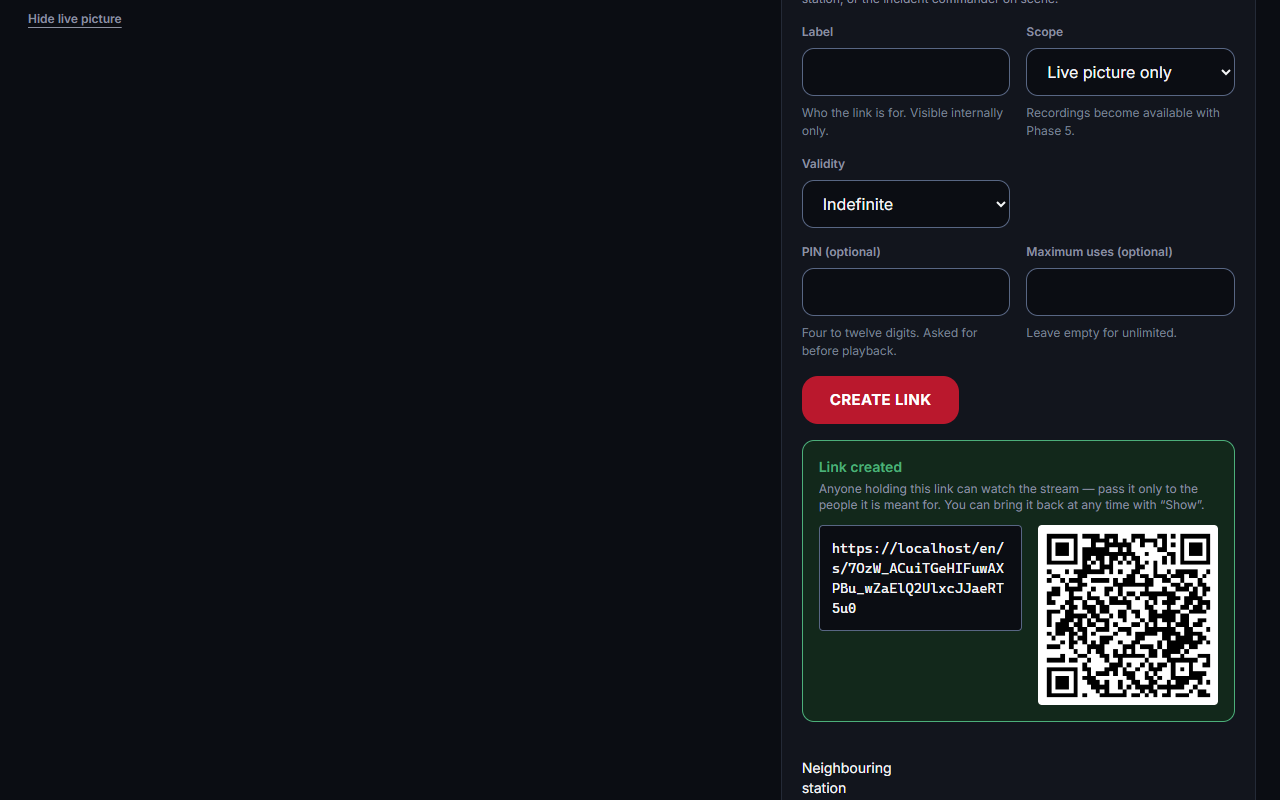Image resolution: width=1280 pixels, height=800 pixels.
Task: Focus the PIN (optional) field
Action: 906,292
